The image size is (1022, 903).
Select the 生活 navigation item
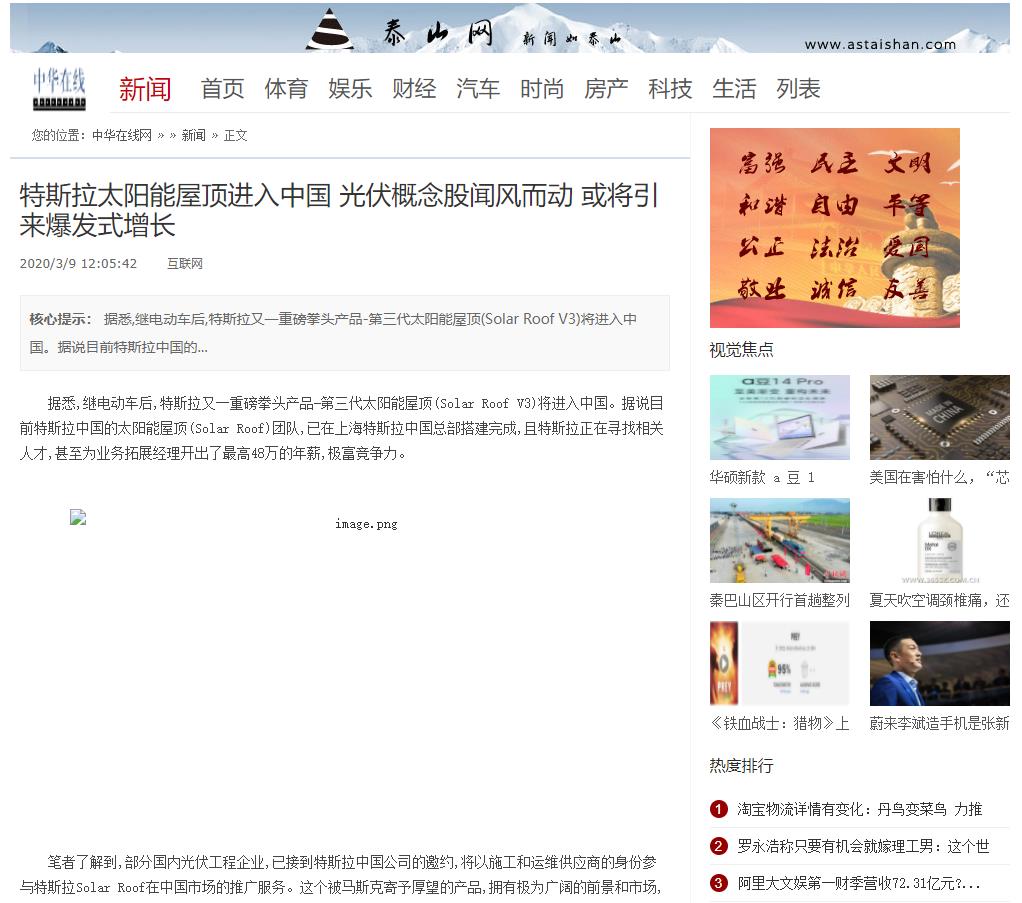[734, 89]
